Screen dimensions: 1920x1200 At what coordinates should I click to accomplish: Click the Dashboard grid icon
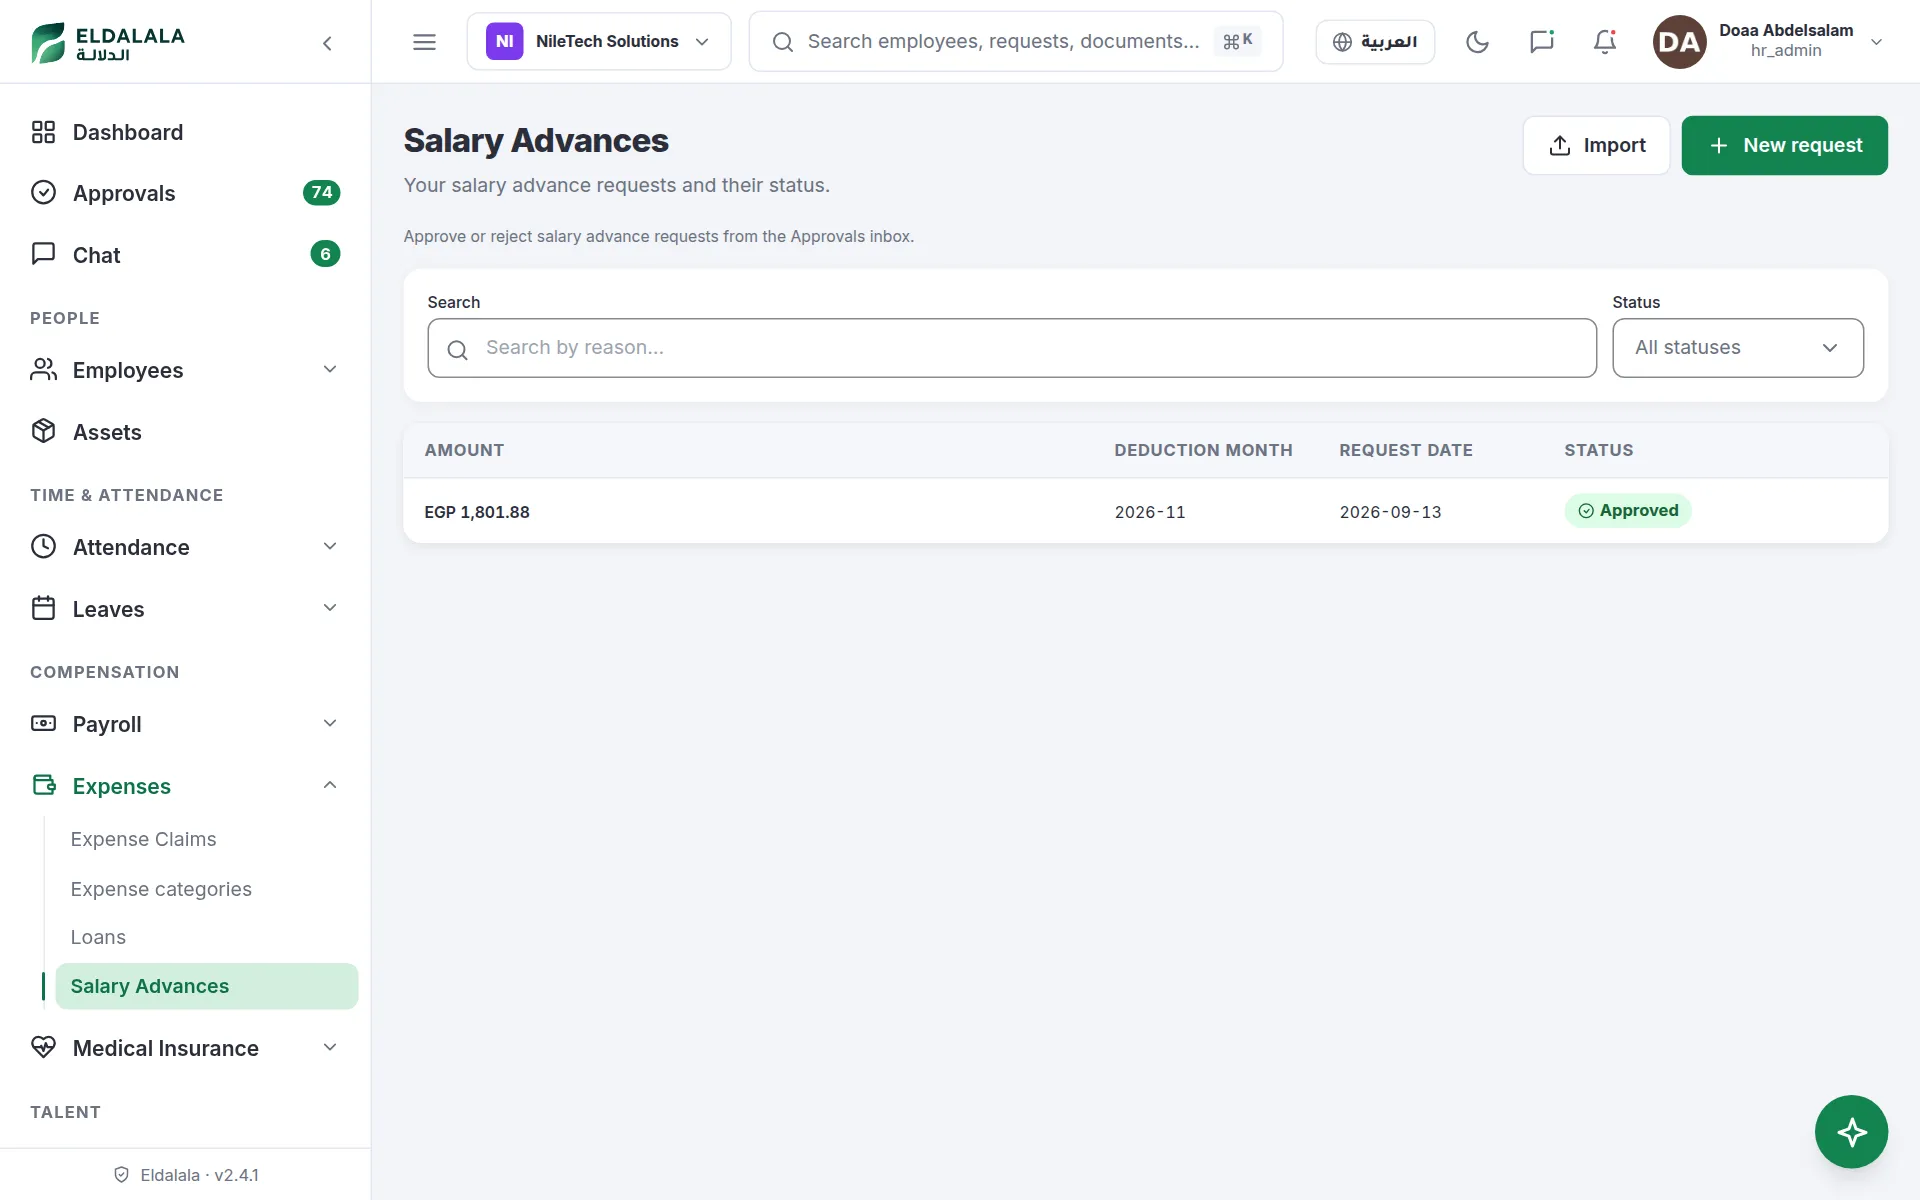tap(43, 132)
